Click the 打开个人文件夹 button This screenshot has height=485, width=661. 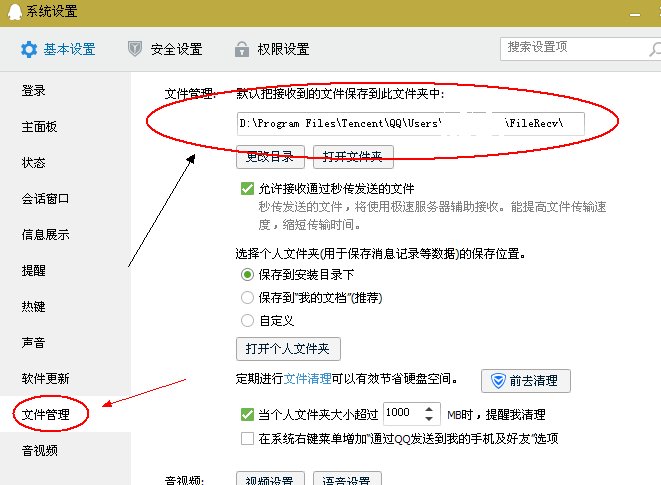(x=288, y=349)
